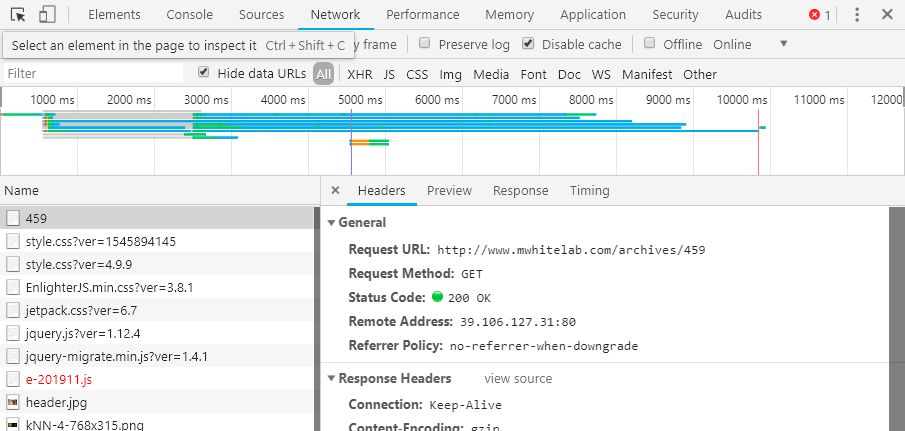Image resolution: width=905 pixels, height=431 pixels.
Task: Open the Performance tab
Action: 423,15
